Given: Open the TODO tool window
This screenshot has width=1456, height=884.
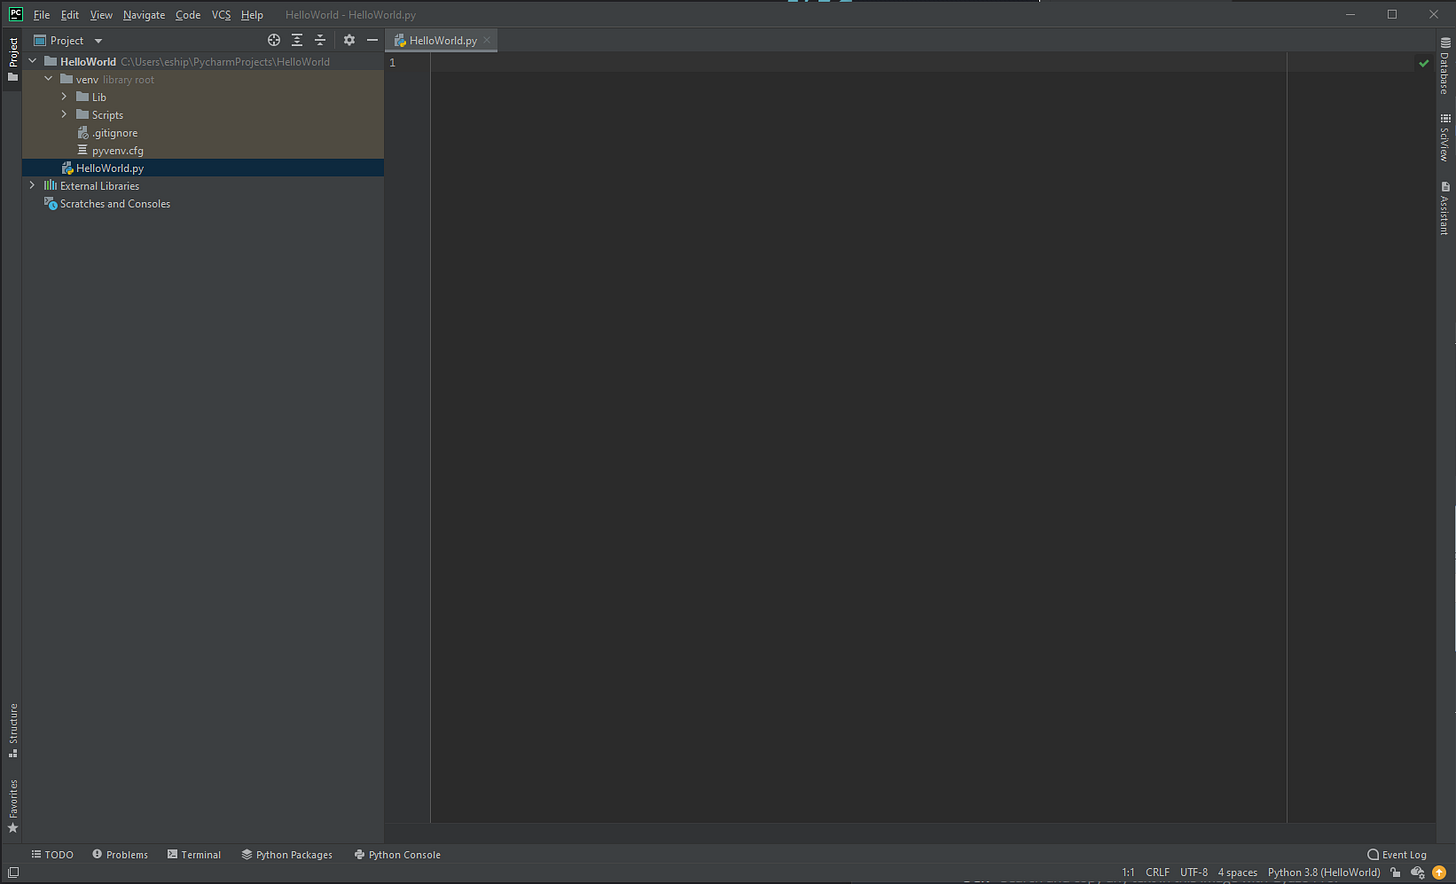Looking at the screenshot, I should pyautogui.click(x=52, y=855).
